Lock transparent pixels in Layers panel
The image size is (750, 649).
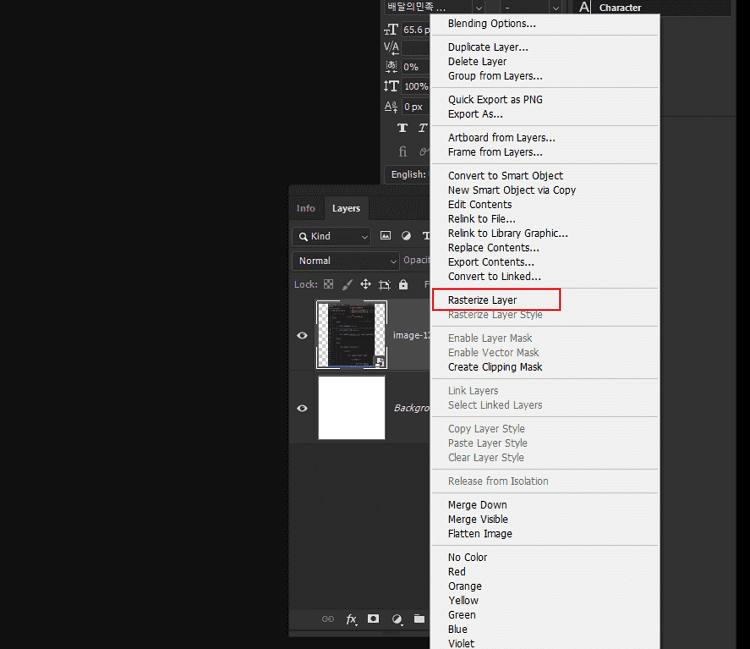tap(328, 285)
